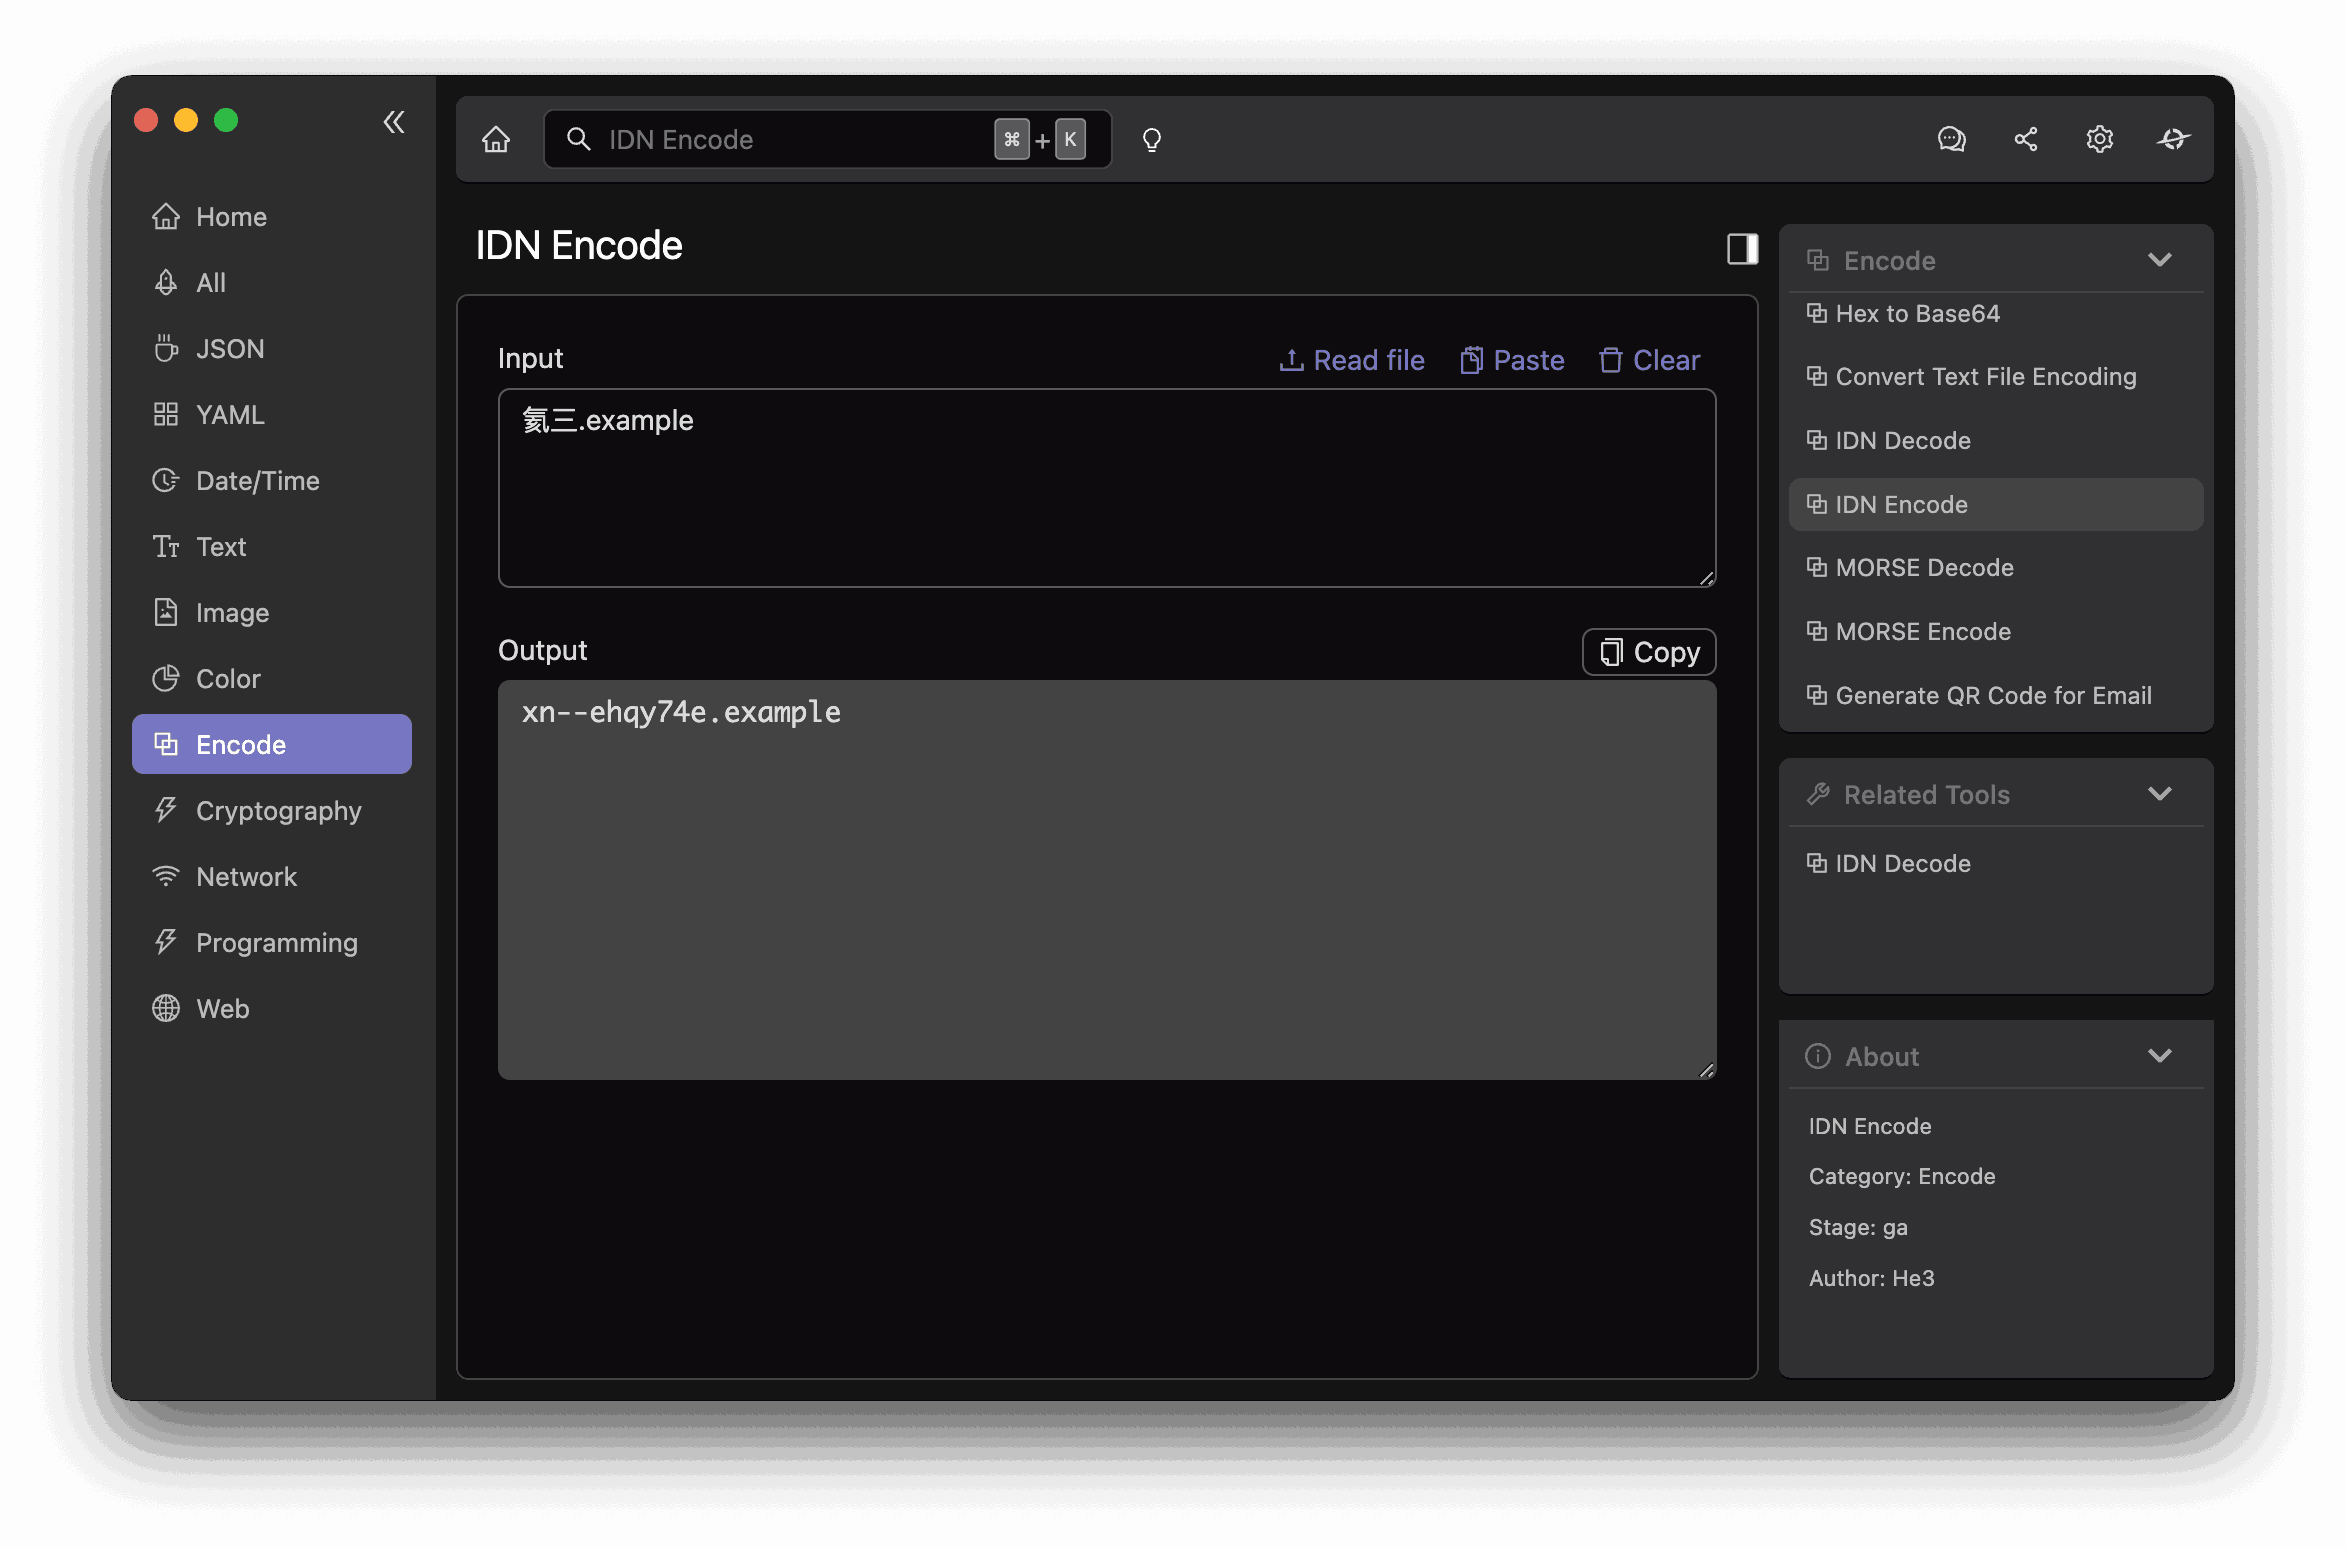2346x1548 pixels.
Task: Click Paste button above input
Action: (x=1512, y=360)
